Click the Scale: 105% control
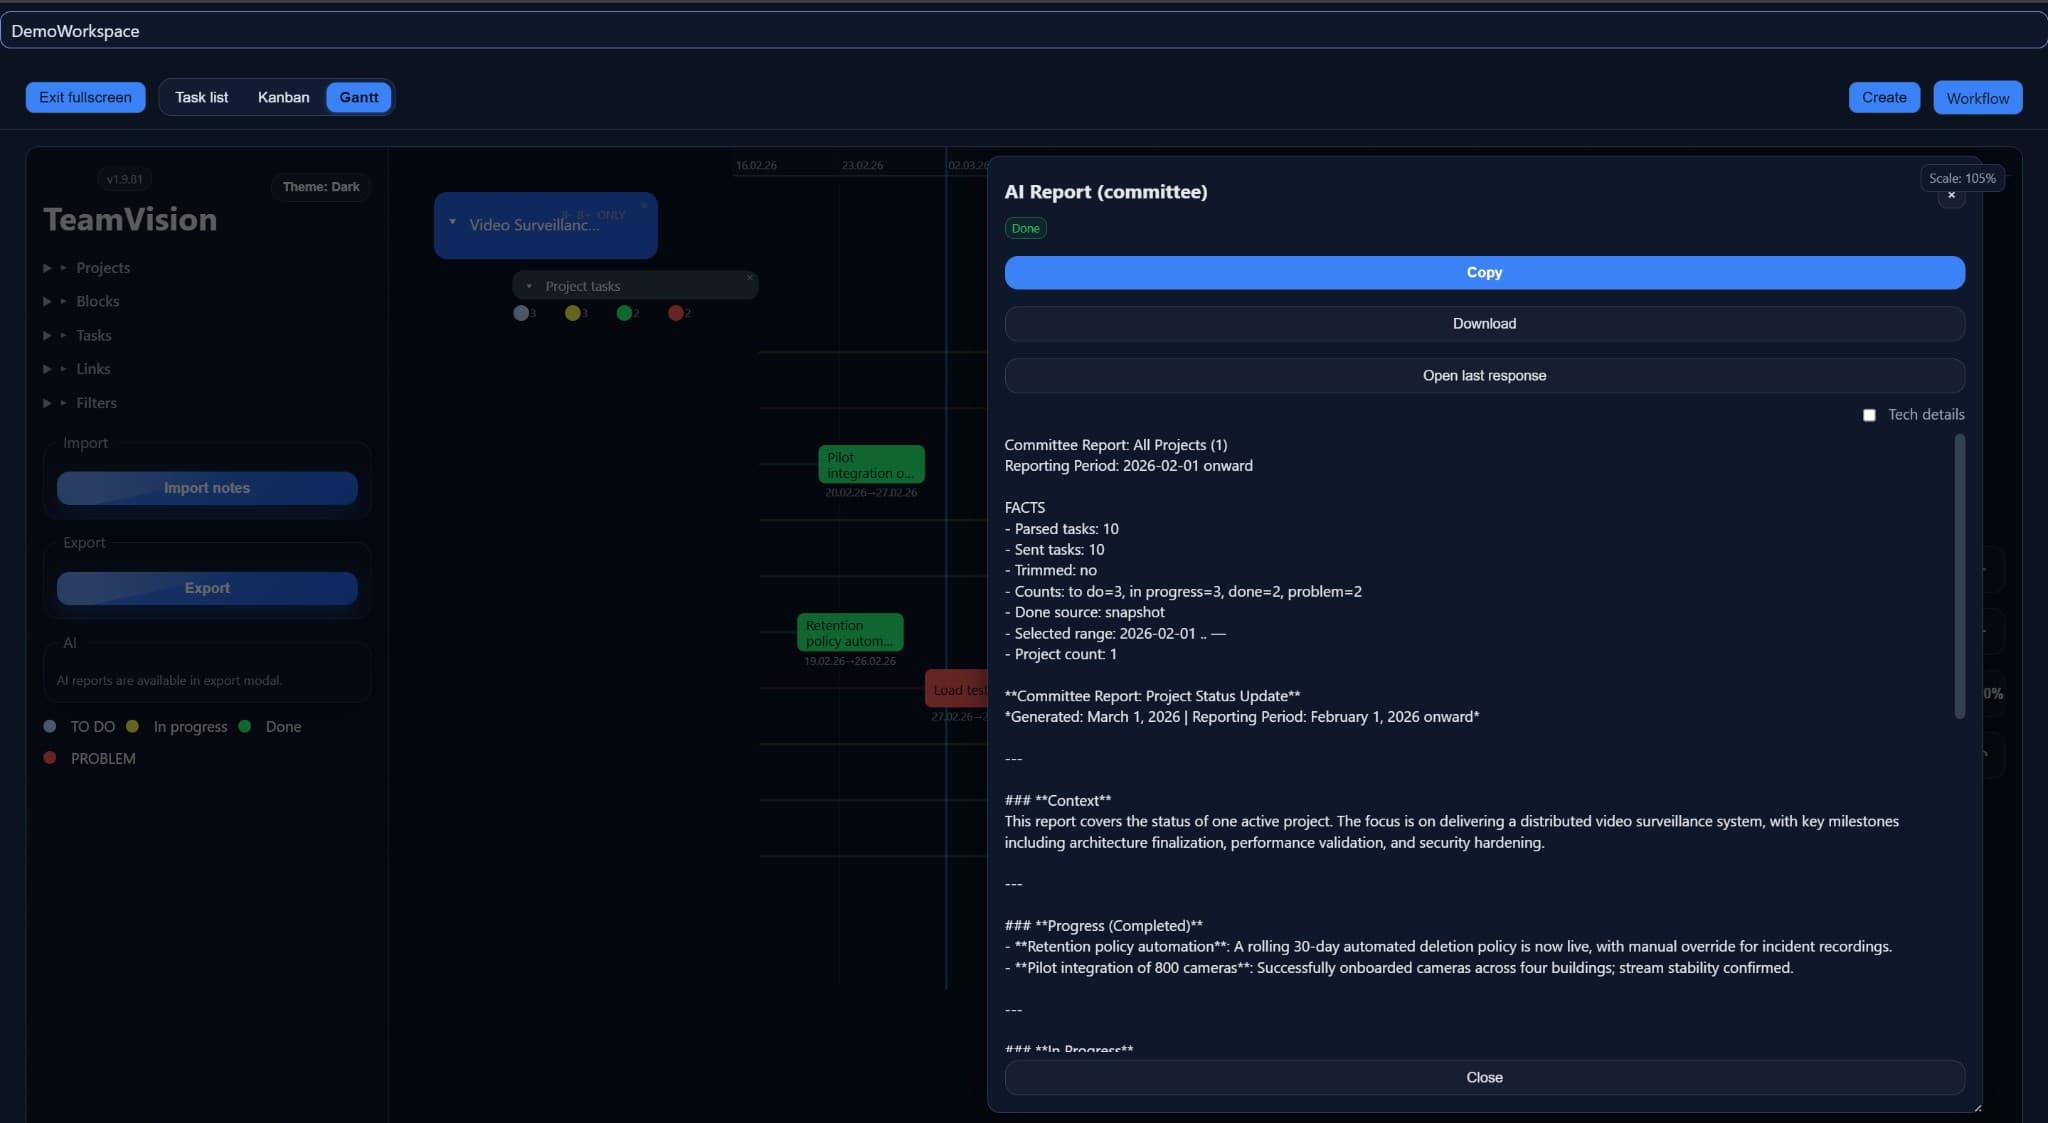 1962,178
